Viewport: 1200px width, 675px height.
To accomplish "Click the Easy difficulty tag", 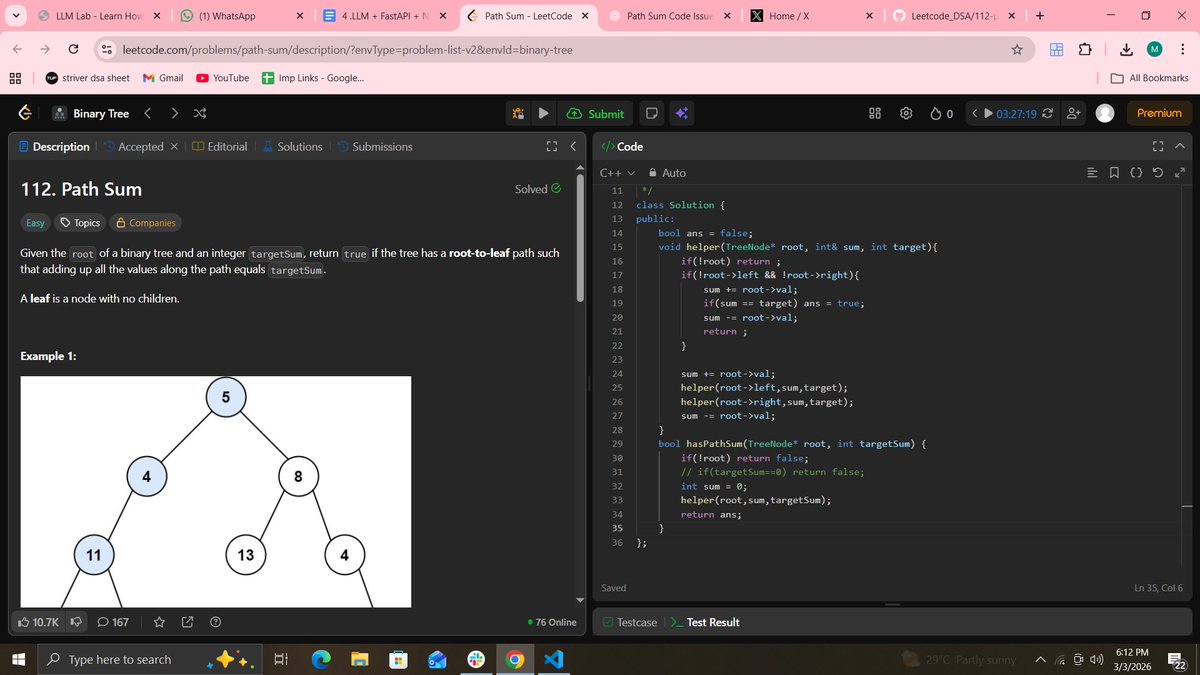I will point(35,223).
